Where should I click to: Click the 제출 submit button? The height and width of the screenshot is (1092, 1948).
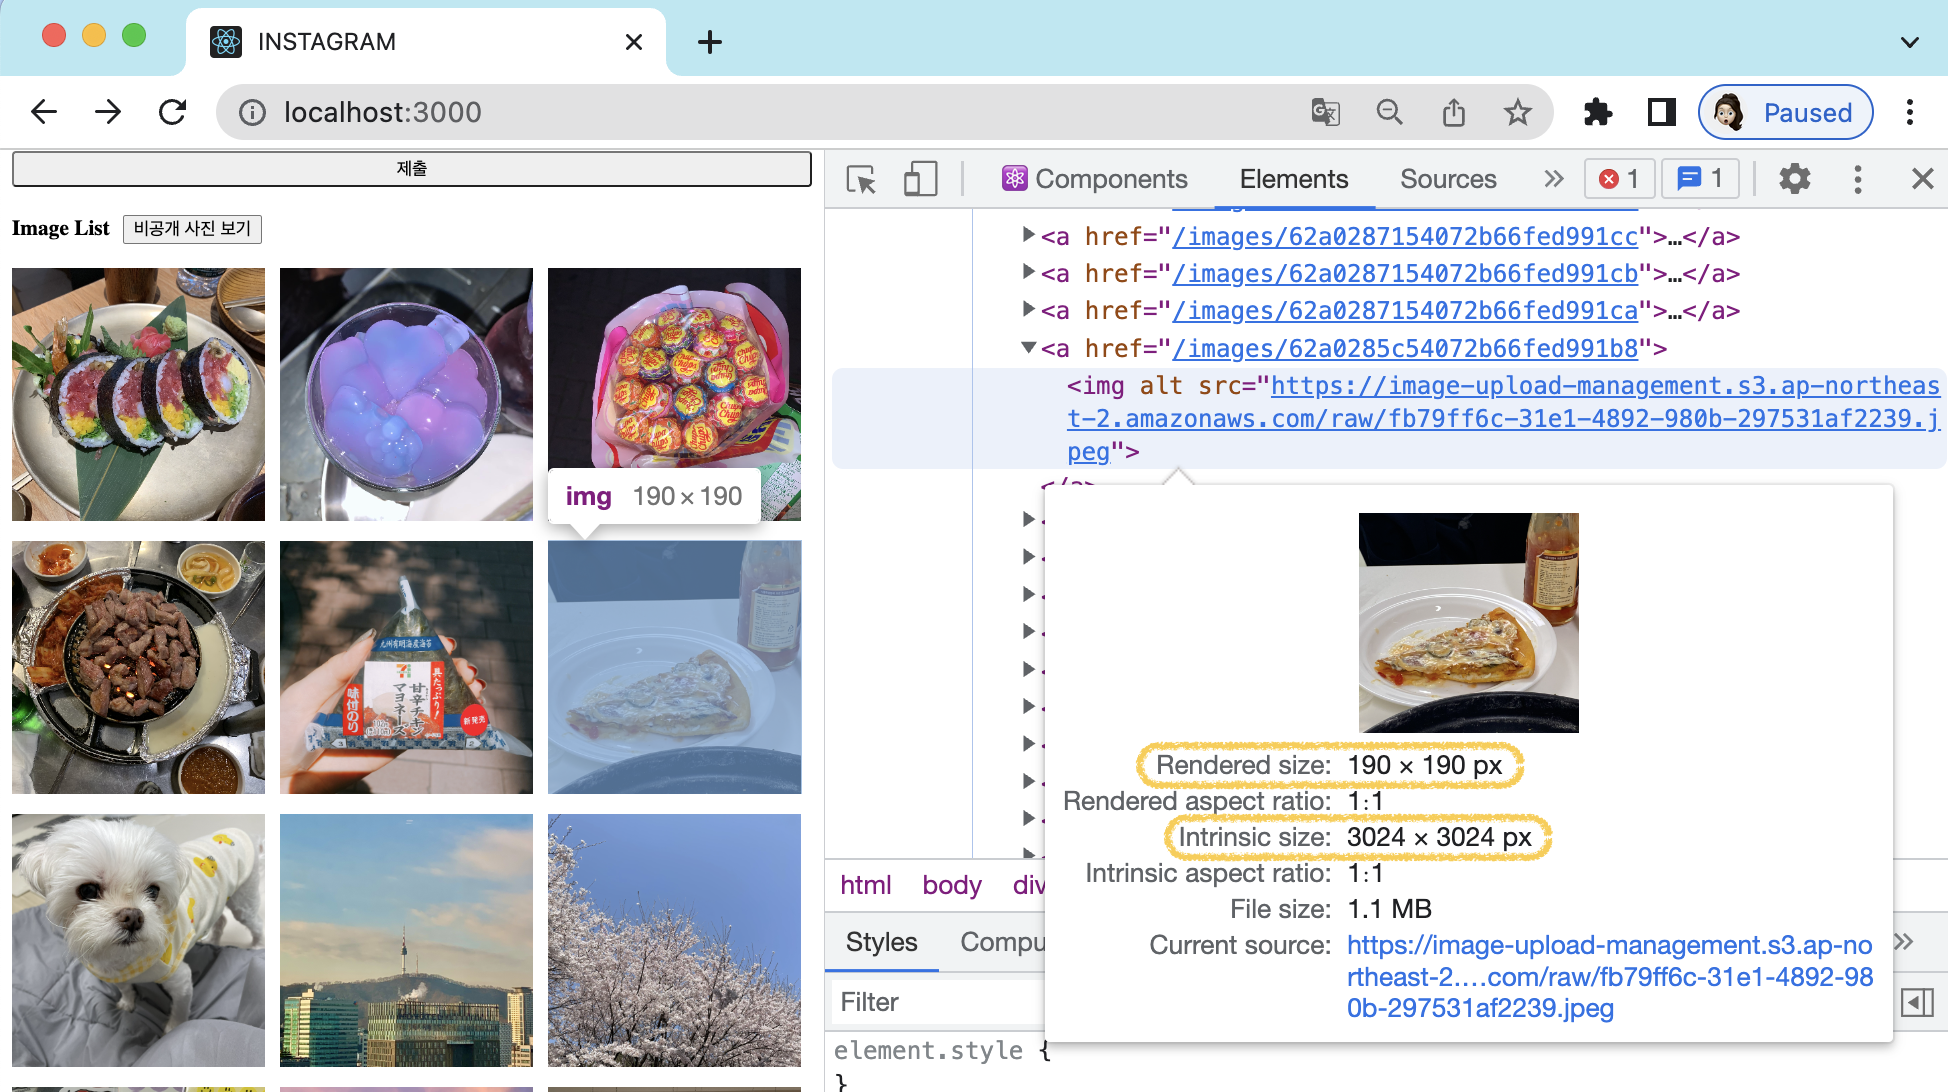pyautogui.click(x=411, y=169)
